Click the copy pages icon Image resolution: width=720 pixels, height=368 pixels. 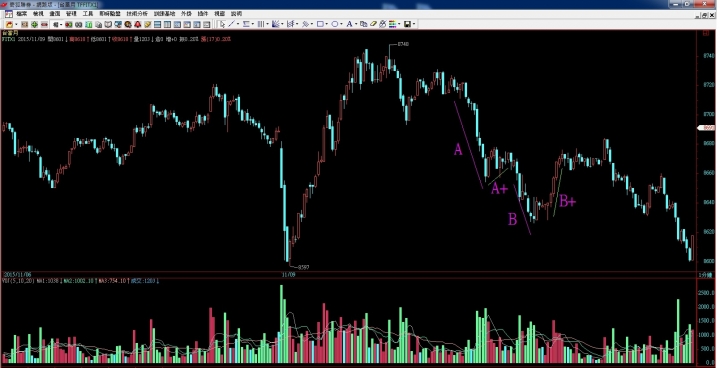[98, 24]
